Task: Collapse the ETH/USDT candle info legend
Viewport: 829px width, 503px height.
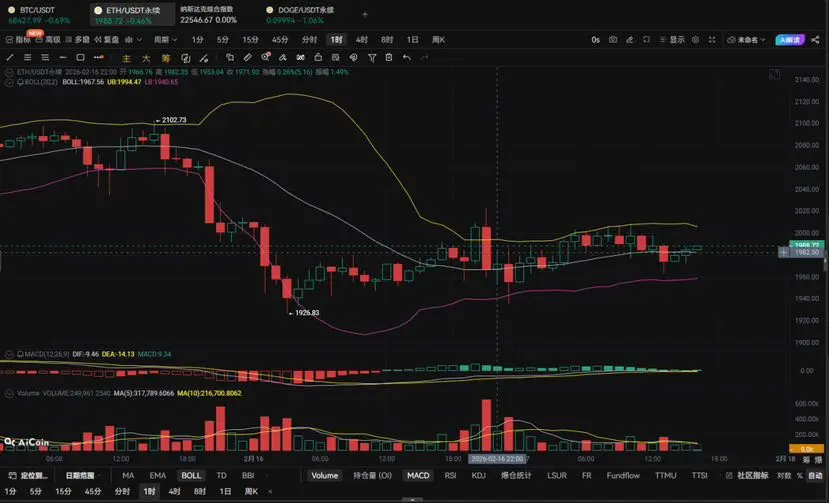Action: pos(9,72)
